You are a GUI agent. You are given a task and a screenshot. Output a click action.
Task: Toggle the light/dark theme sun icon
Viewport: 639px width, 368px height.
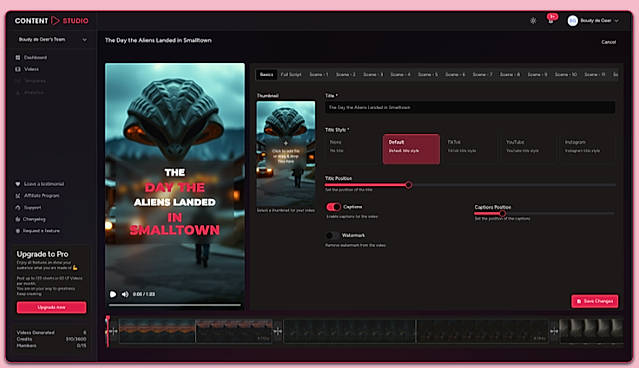point(533,20)
